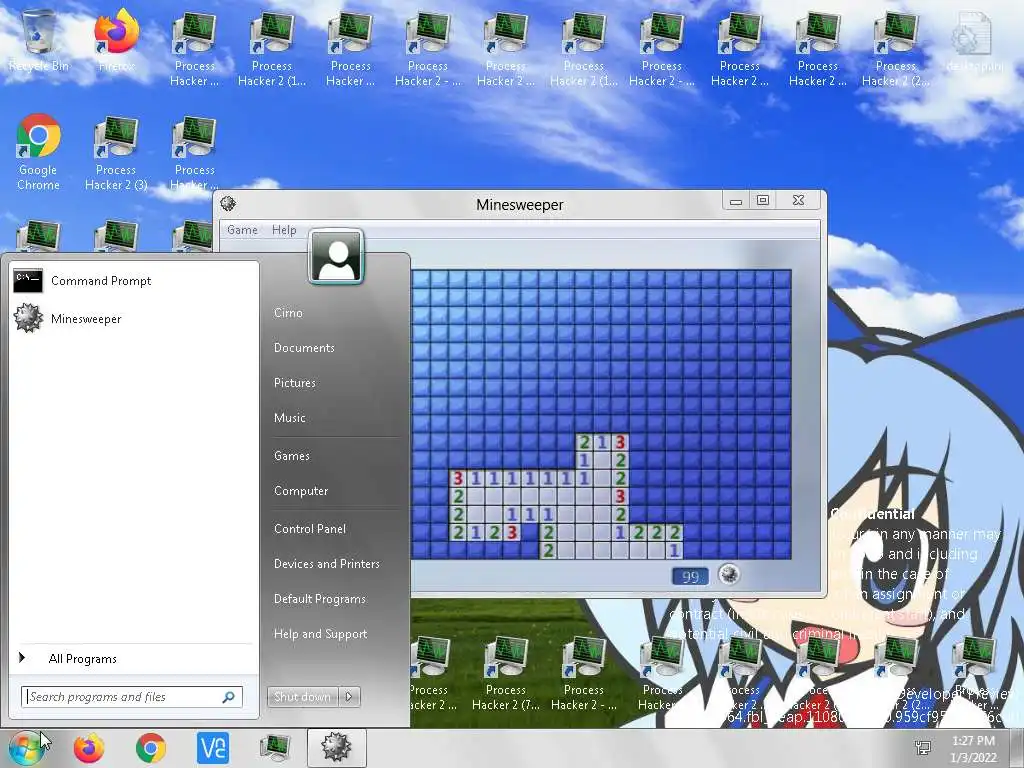1024x768 pixels.
Task: Select the Firefox desktop shortcut
Action: pyautogui.click(x=116, y=40)
